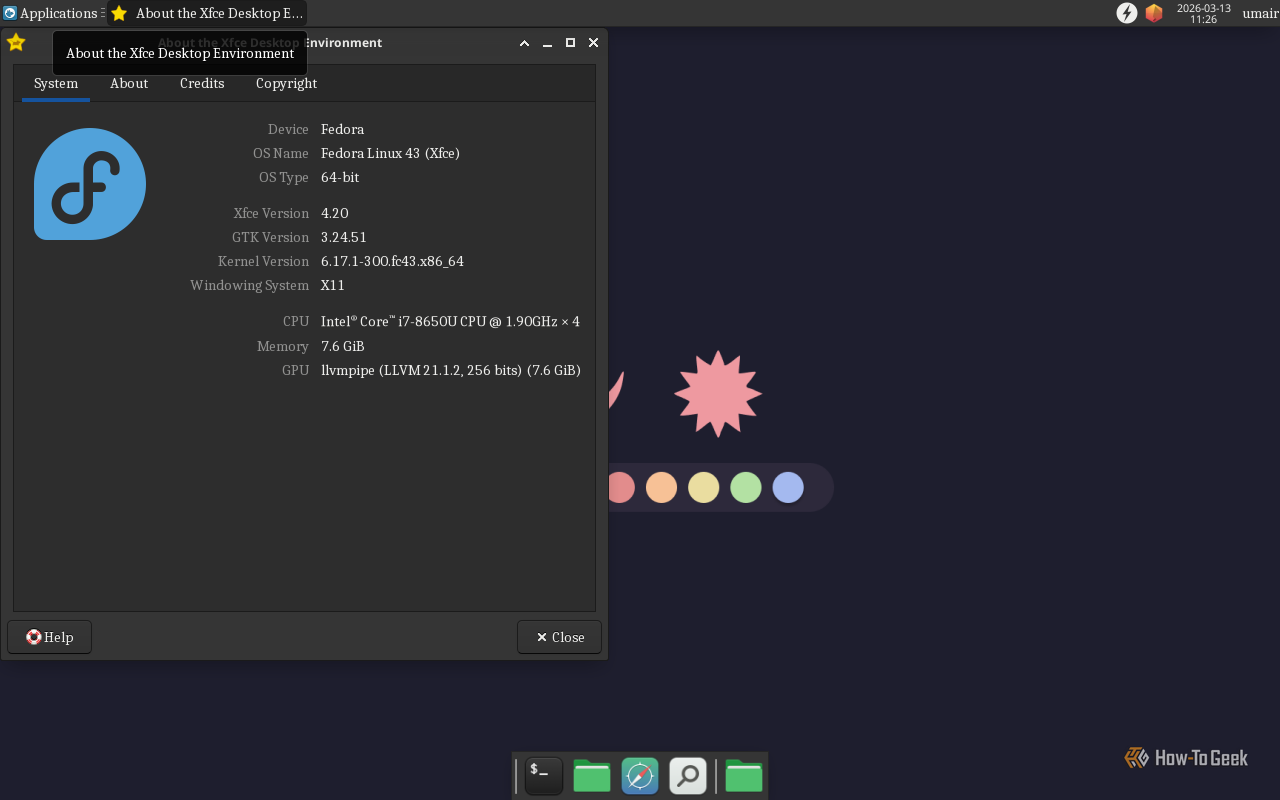The width and height of the screenshot is (1280, 800).
Task: Select the llvmpipe GPU value
Action: (x=451, y=370)
